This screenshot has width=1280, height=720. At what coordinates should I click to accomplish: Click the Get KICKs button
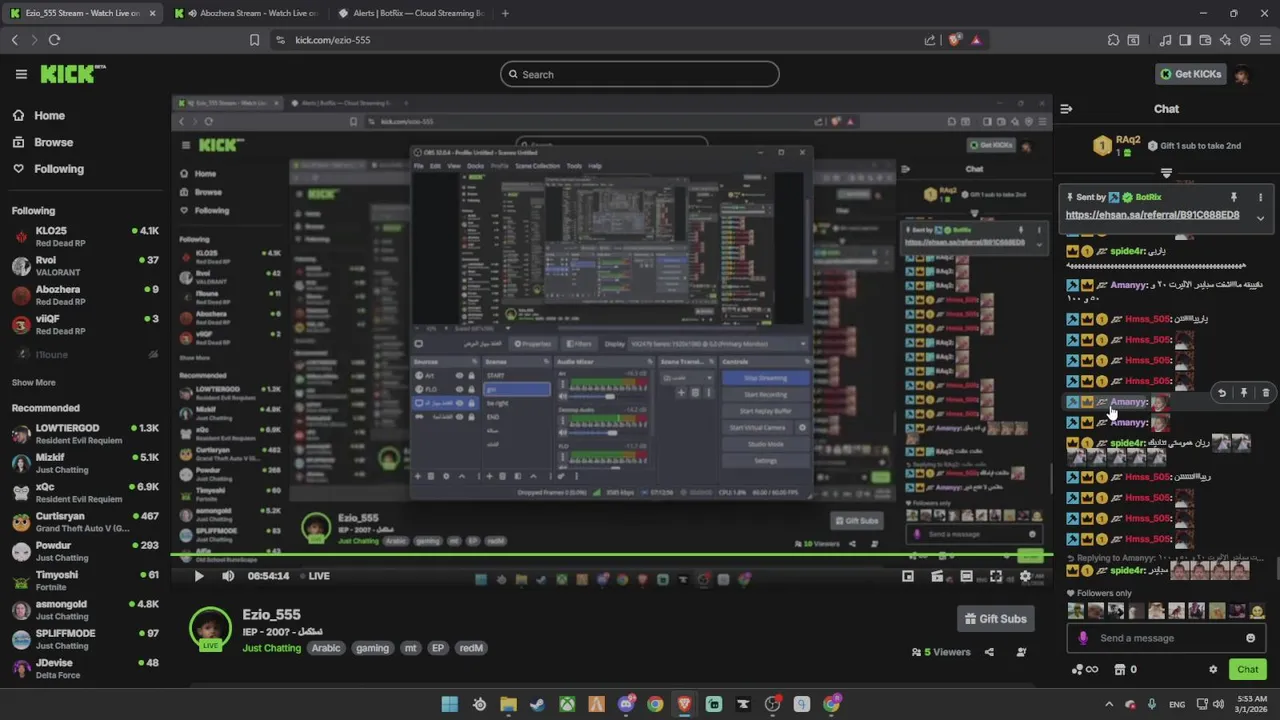[1190, 74]
